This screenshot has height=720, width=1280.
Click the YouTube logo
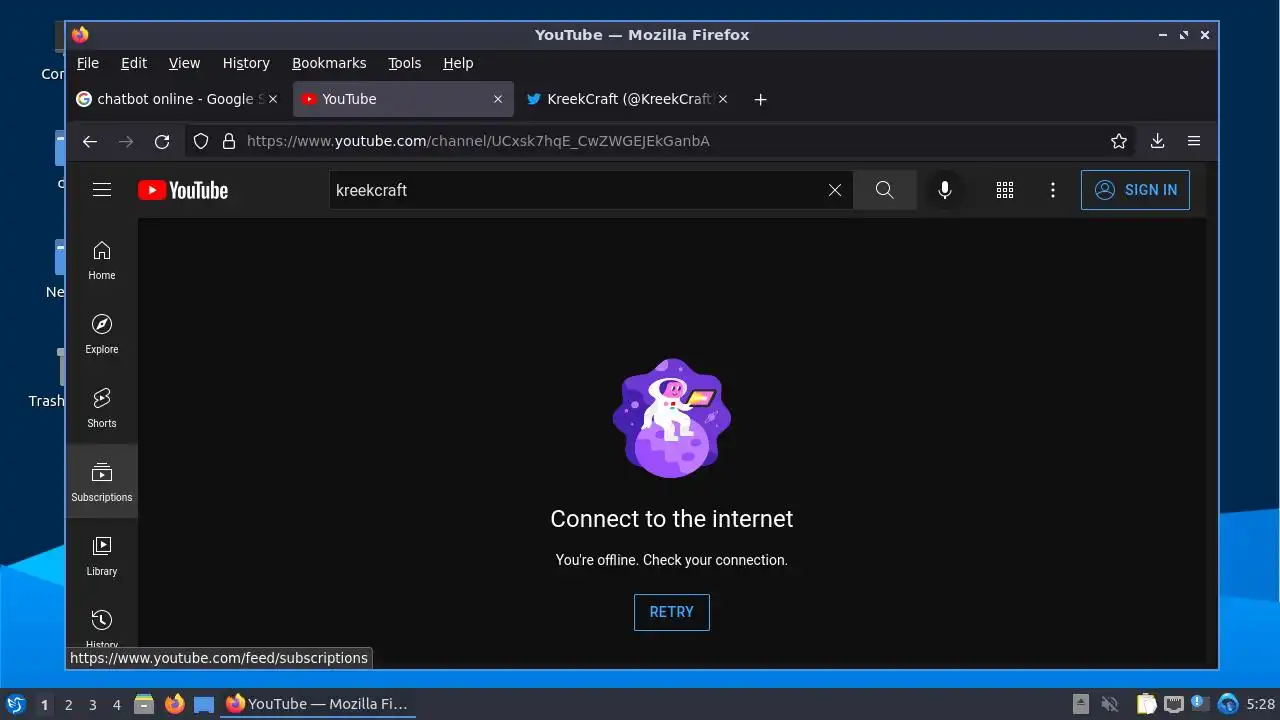[183, 190]
